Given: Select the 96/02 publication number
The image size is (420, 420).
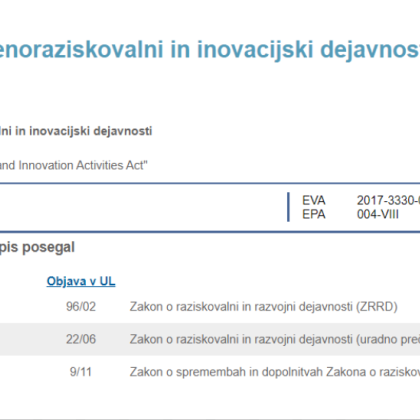Looking at the screenshot, I should (x=81, y=306).
